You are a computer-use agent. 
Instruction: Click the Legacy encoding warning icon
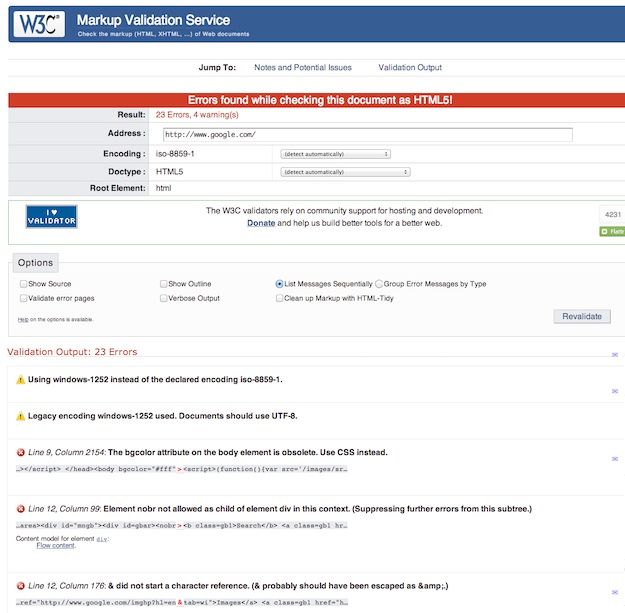(x=20, y=417)
